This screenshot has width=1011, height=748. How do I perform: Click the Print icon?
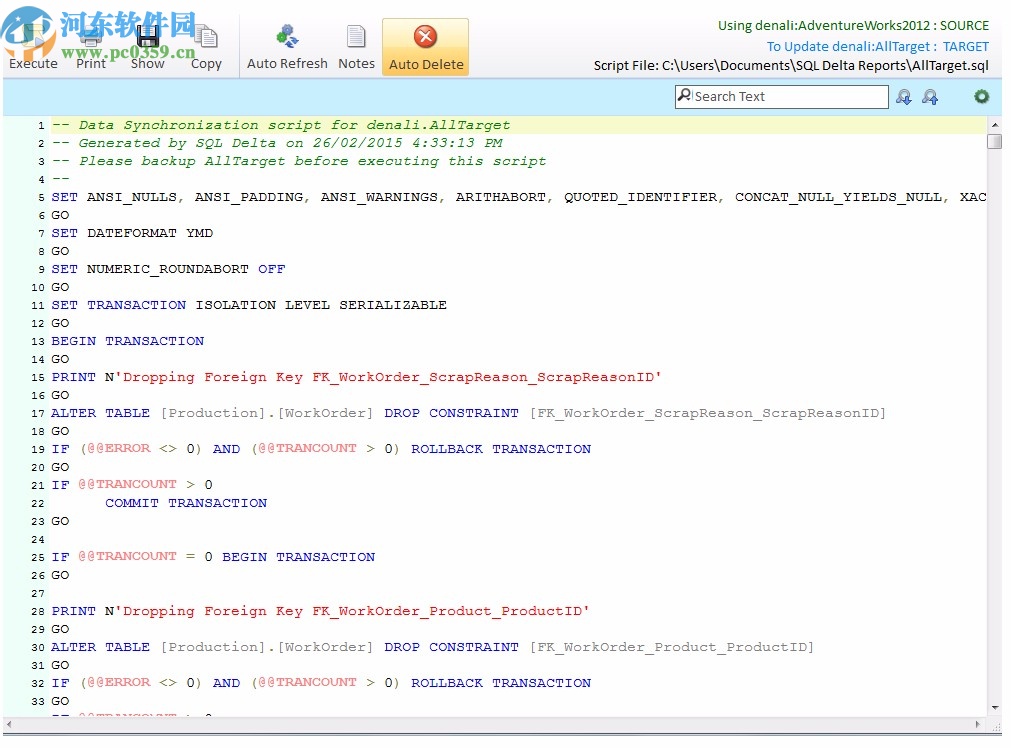[x=90, y=38]
